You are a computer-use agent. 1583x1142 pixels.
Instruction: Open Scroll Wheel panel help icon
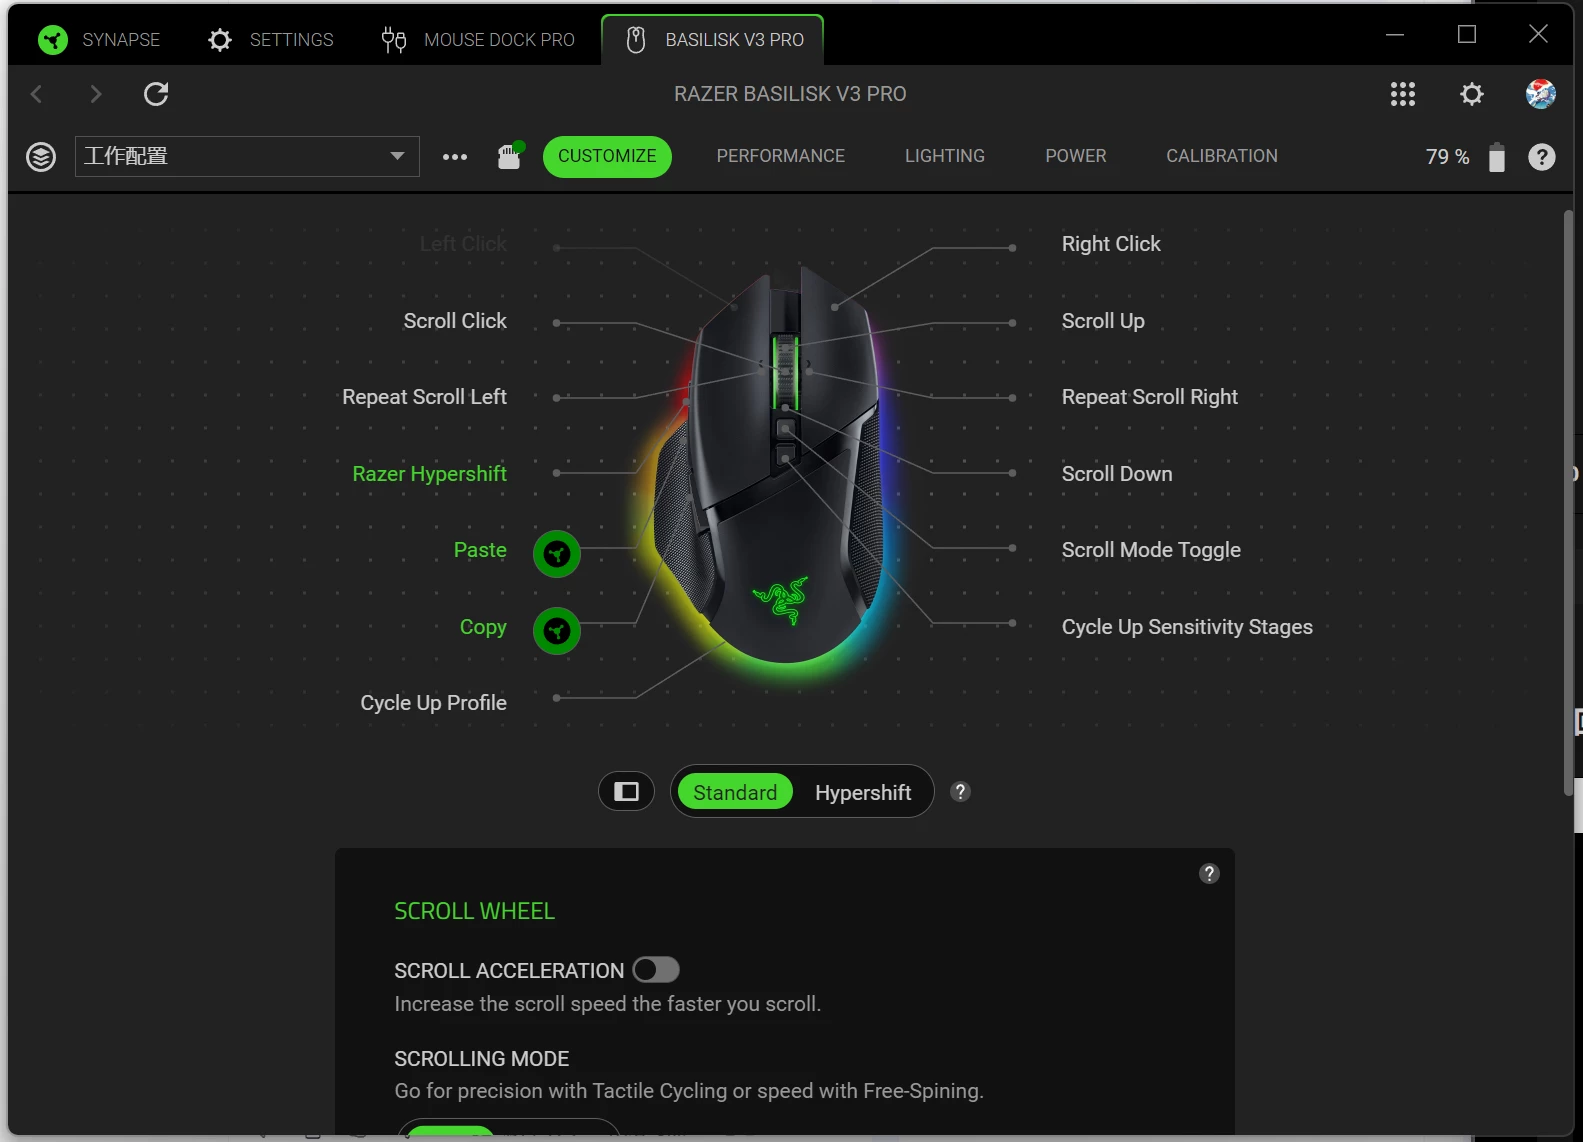point(1209,874)
